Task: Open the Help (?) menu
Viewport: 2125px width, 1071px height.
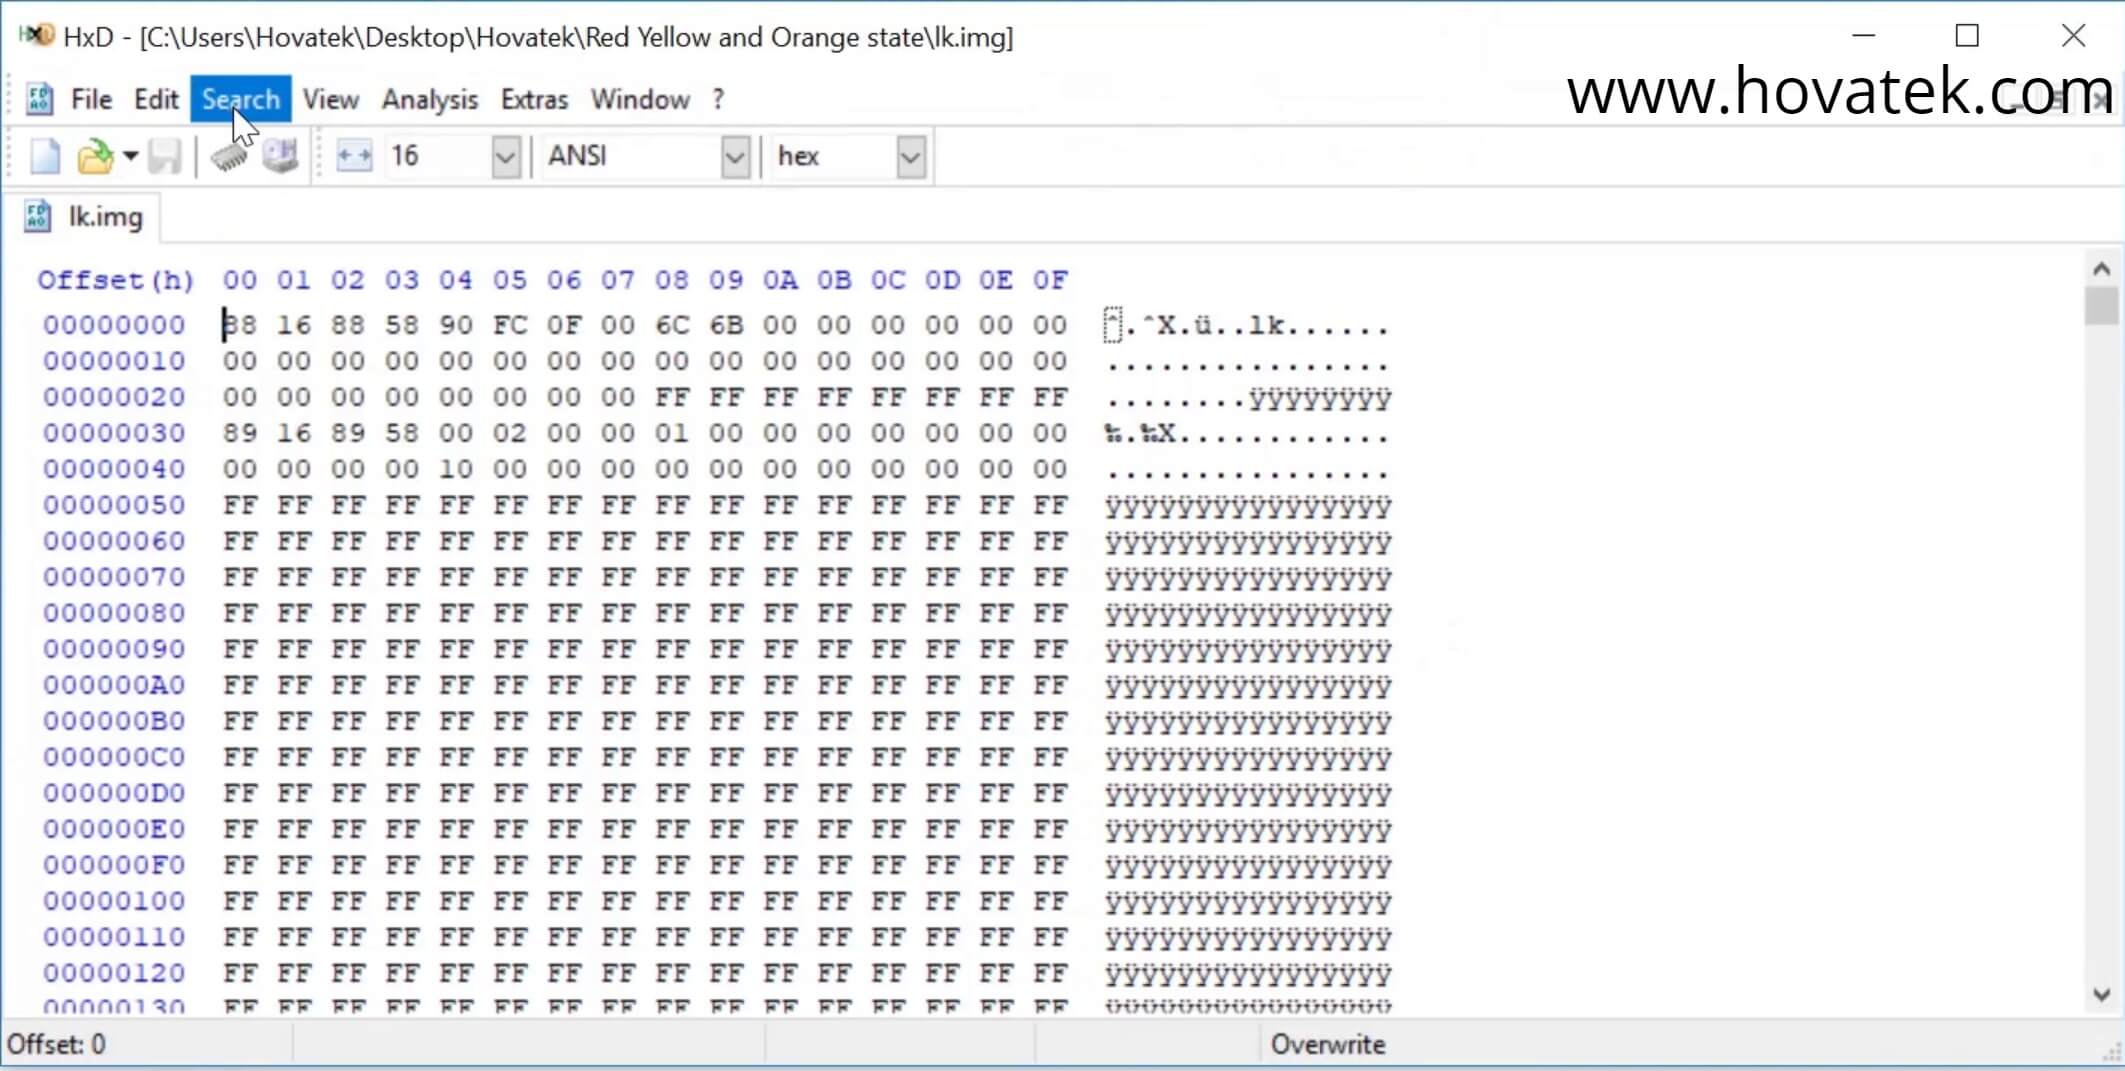Action: 718,99
